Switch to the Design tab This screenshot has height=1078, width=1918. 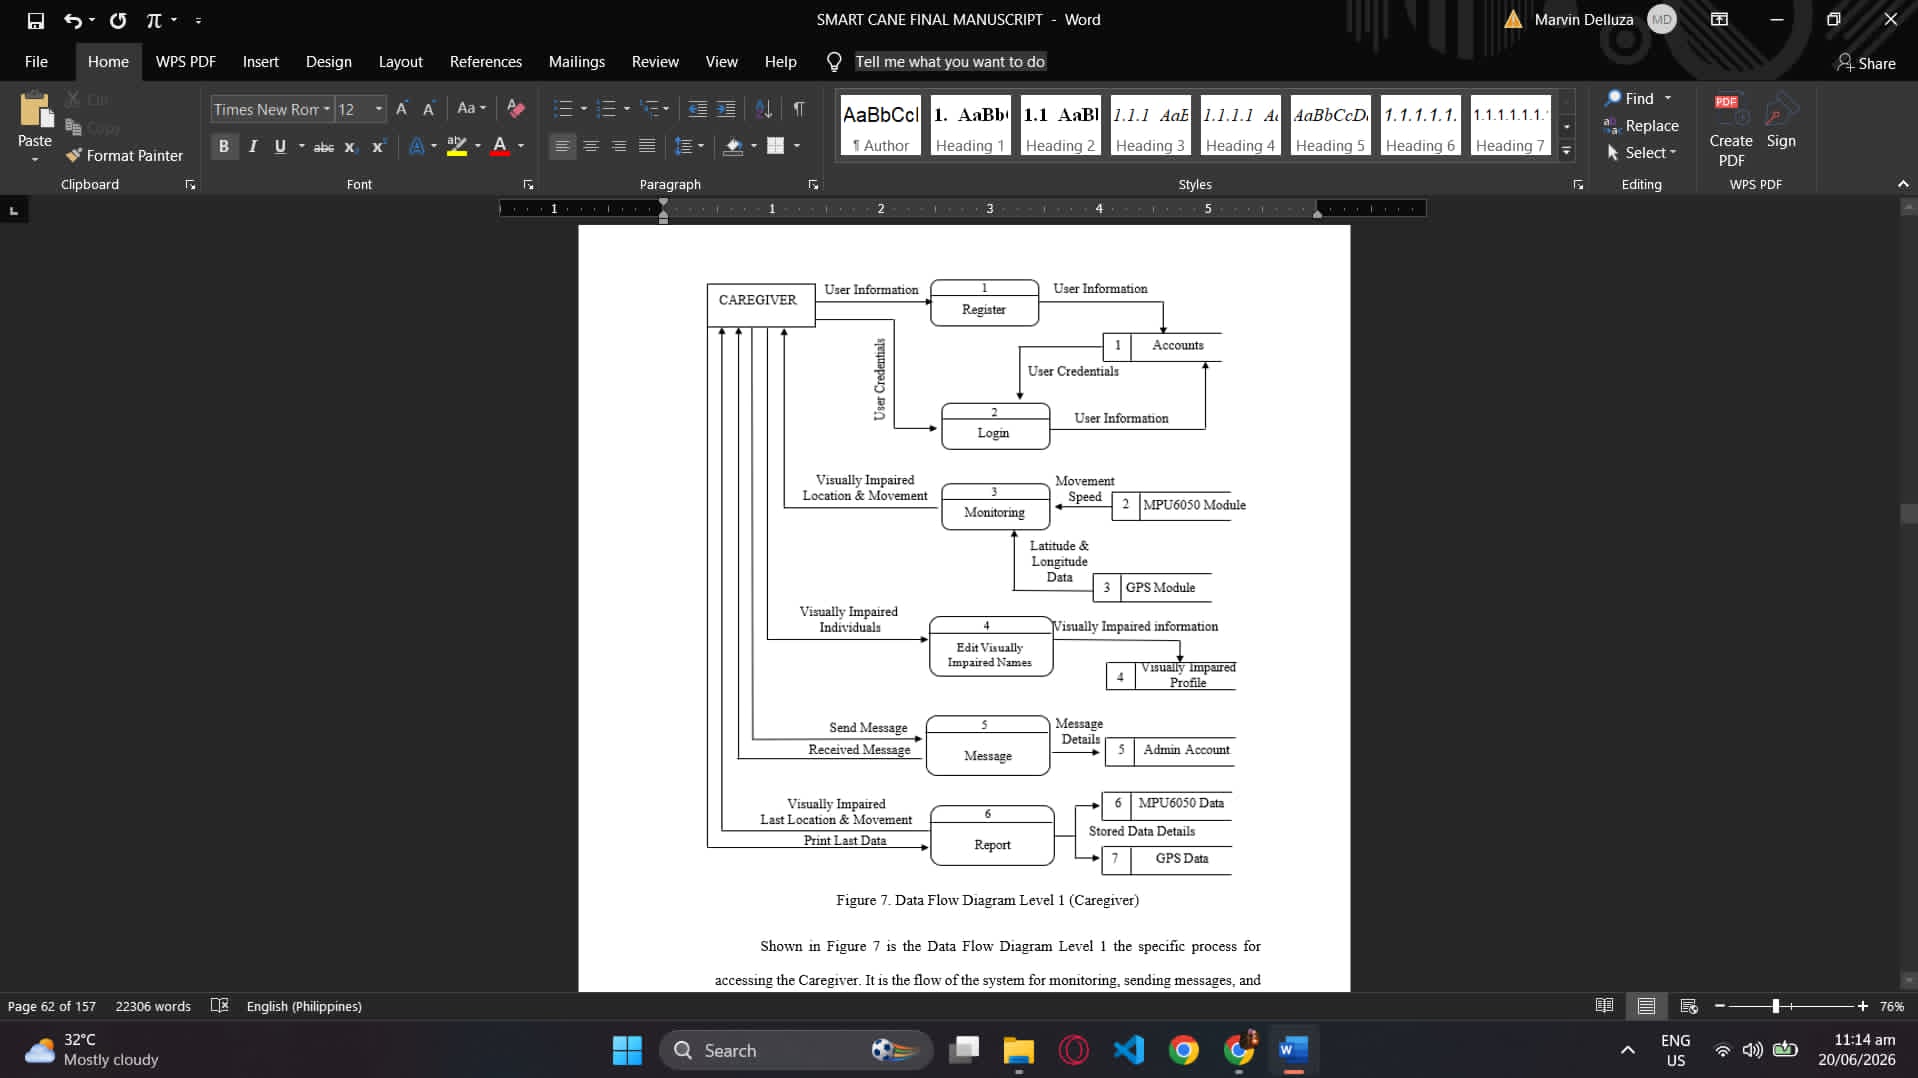[328, 62]
